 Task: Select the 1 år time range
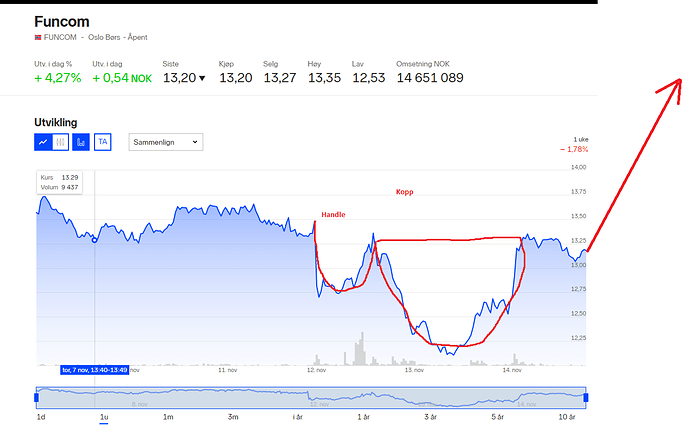pyautogui.click(x=363, y=417)
